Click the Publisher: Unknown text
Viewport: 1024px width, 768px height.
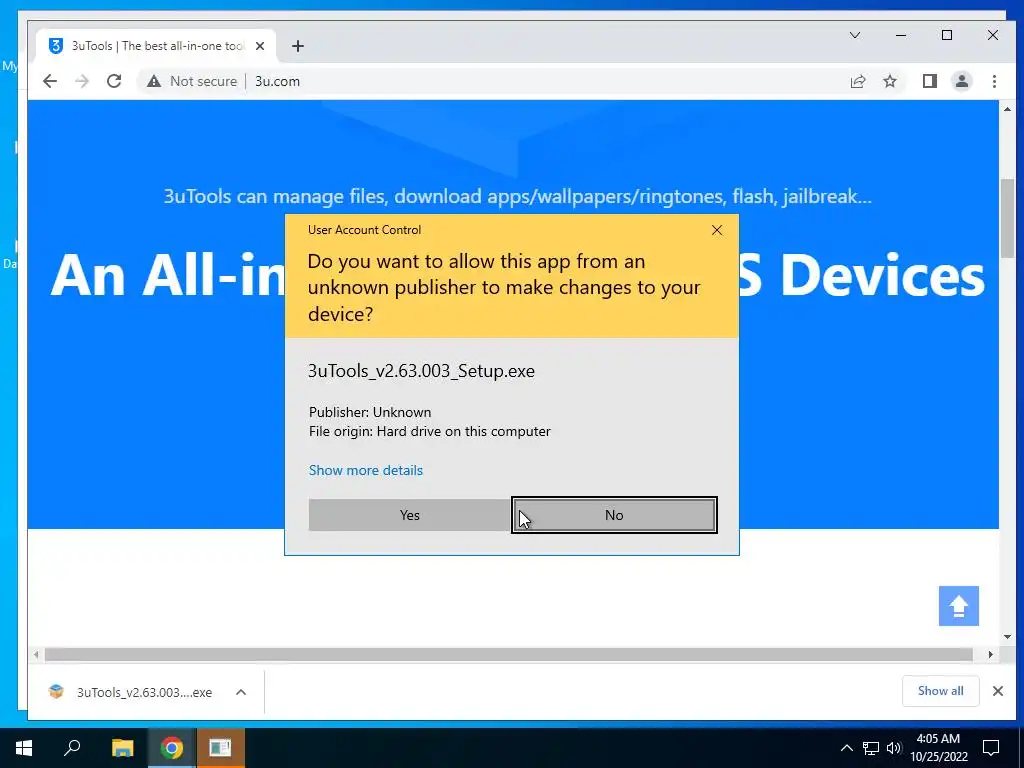click(370, 412)
